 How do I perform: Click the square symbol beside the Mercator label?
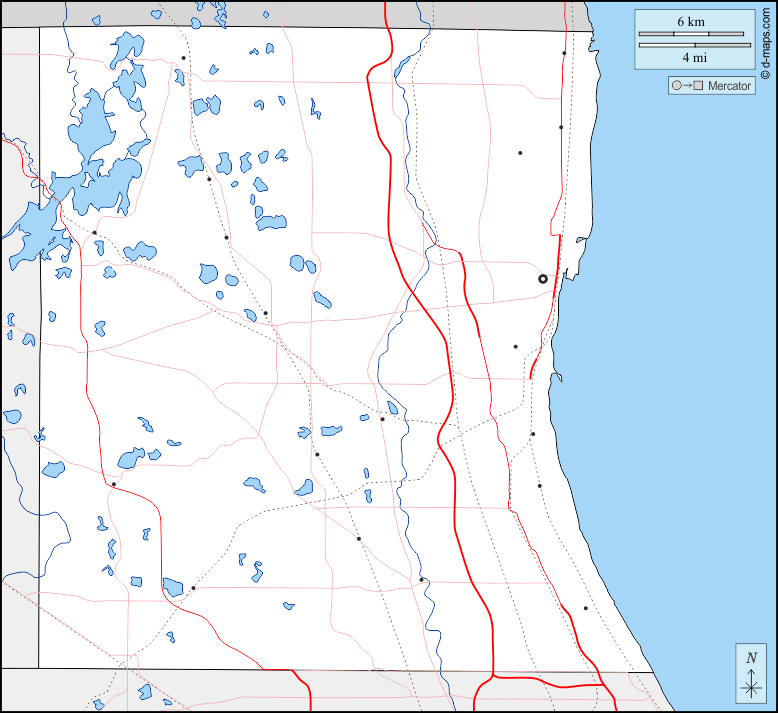tap(698, 86)
